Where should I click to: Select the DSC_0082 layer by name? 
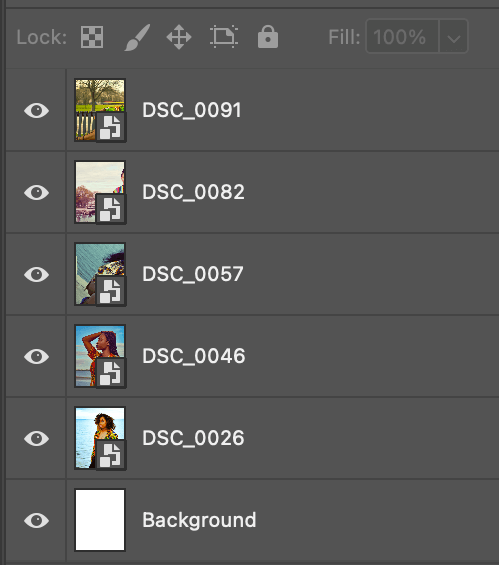(193, 192)
